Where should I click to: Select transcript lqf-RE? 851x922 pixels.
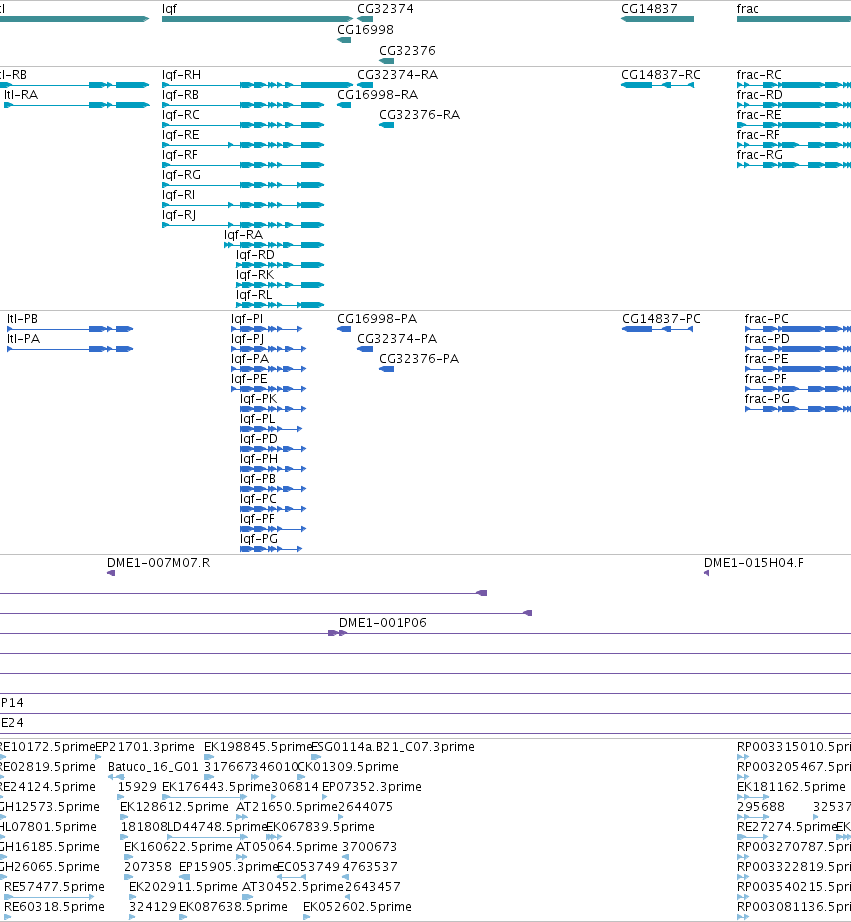click(181, 135)
